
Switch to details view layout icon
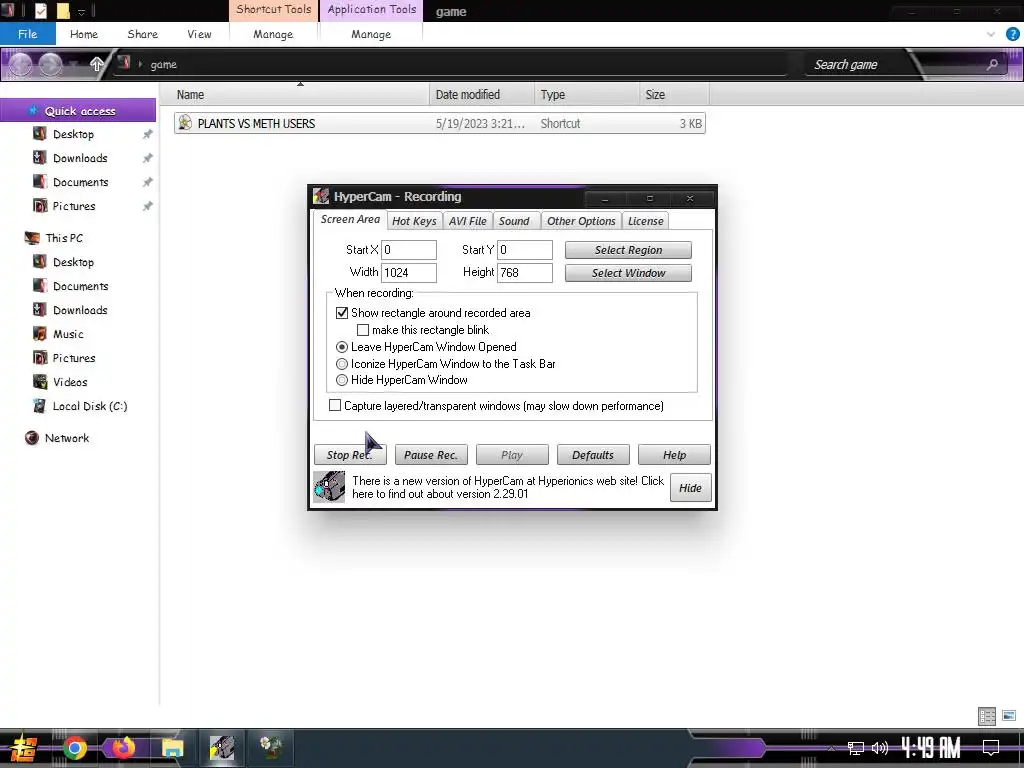[x=987, y=716]
